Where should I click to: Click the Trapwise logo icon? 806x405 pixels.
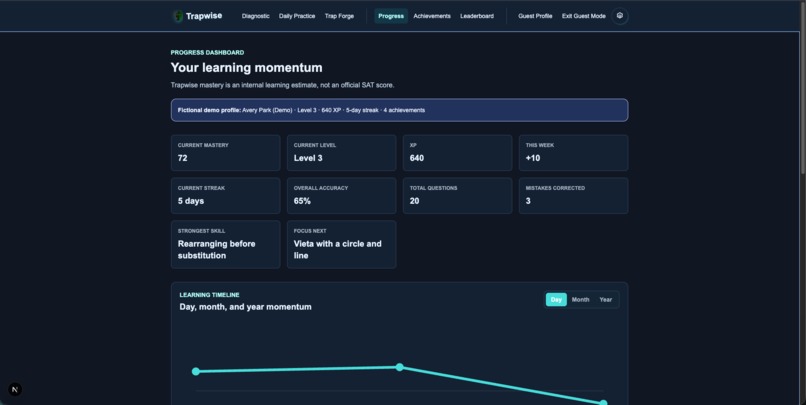[178, 16]
